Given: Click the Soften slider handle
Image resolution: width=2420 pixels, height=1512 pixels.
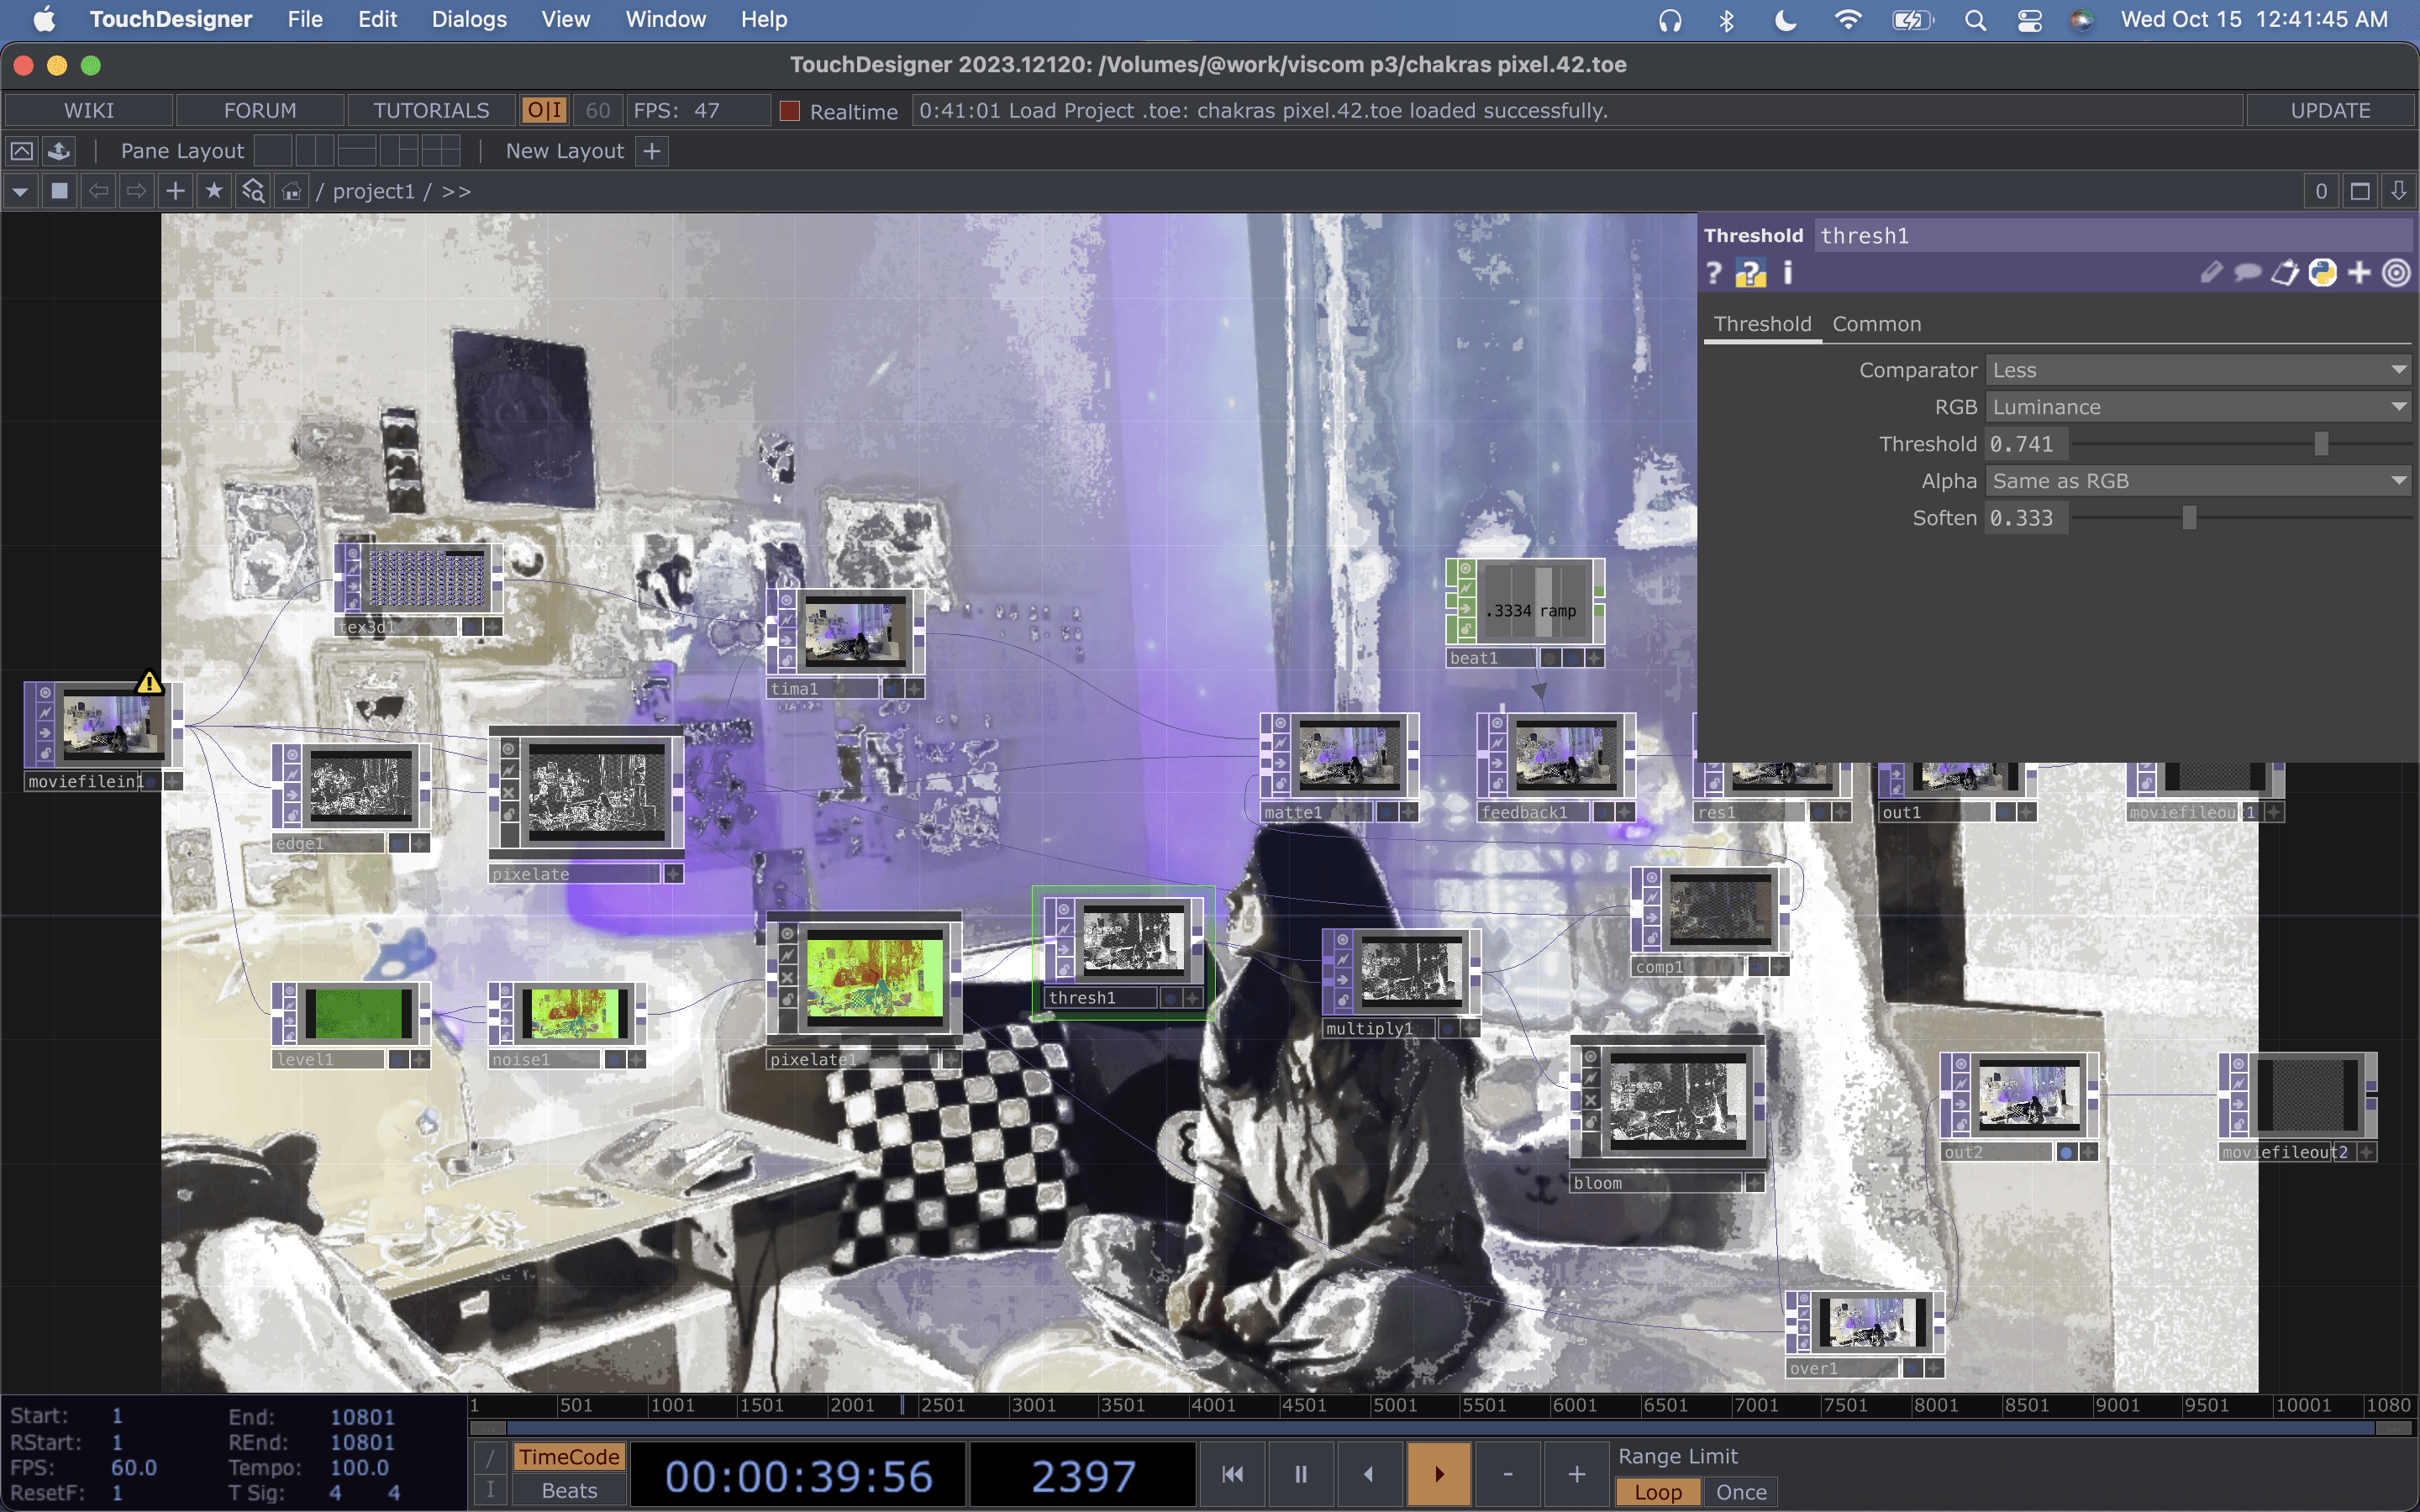Looking at the screenshot, I should (x=2189, y=518).
